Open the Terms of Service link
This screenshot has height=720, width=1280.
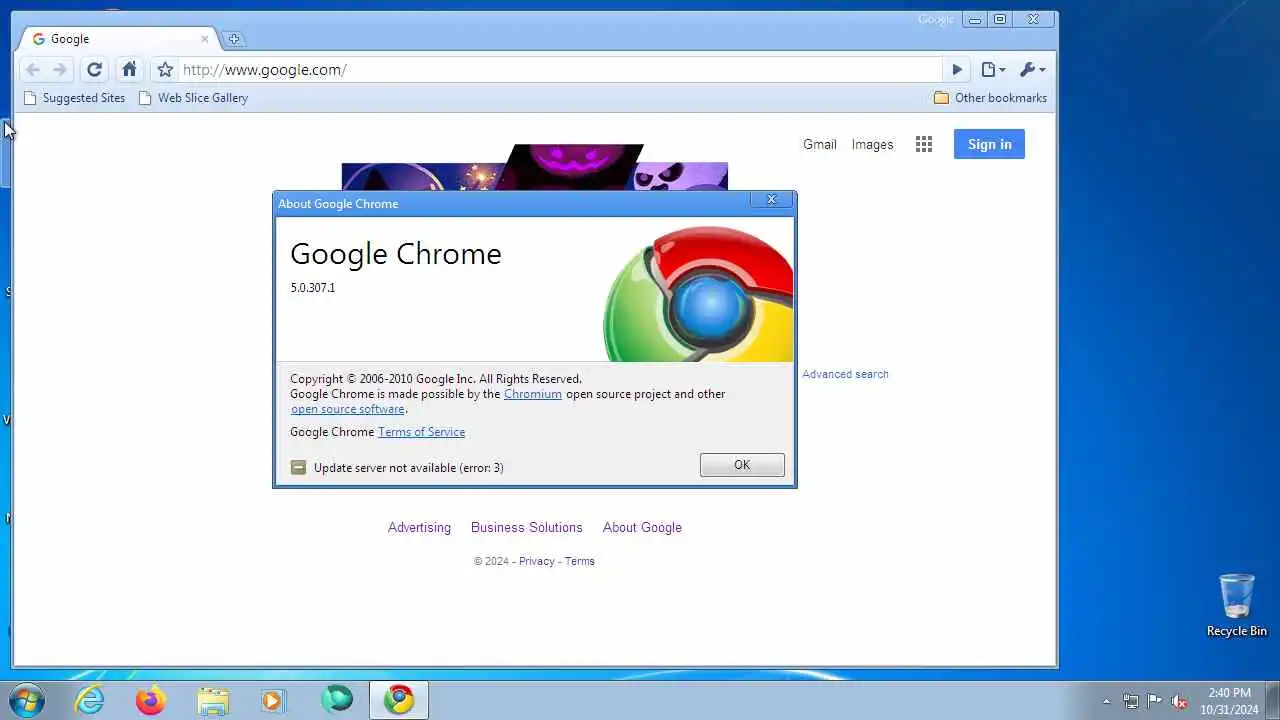coord(421,432)
